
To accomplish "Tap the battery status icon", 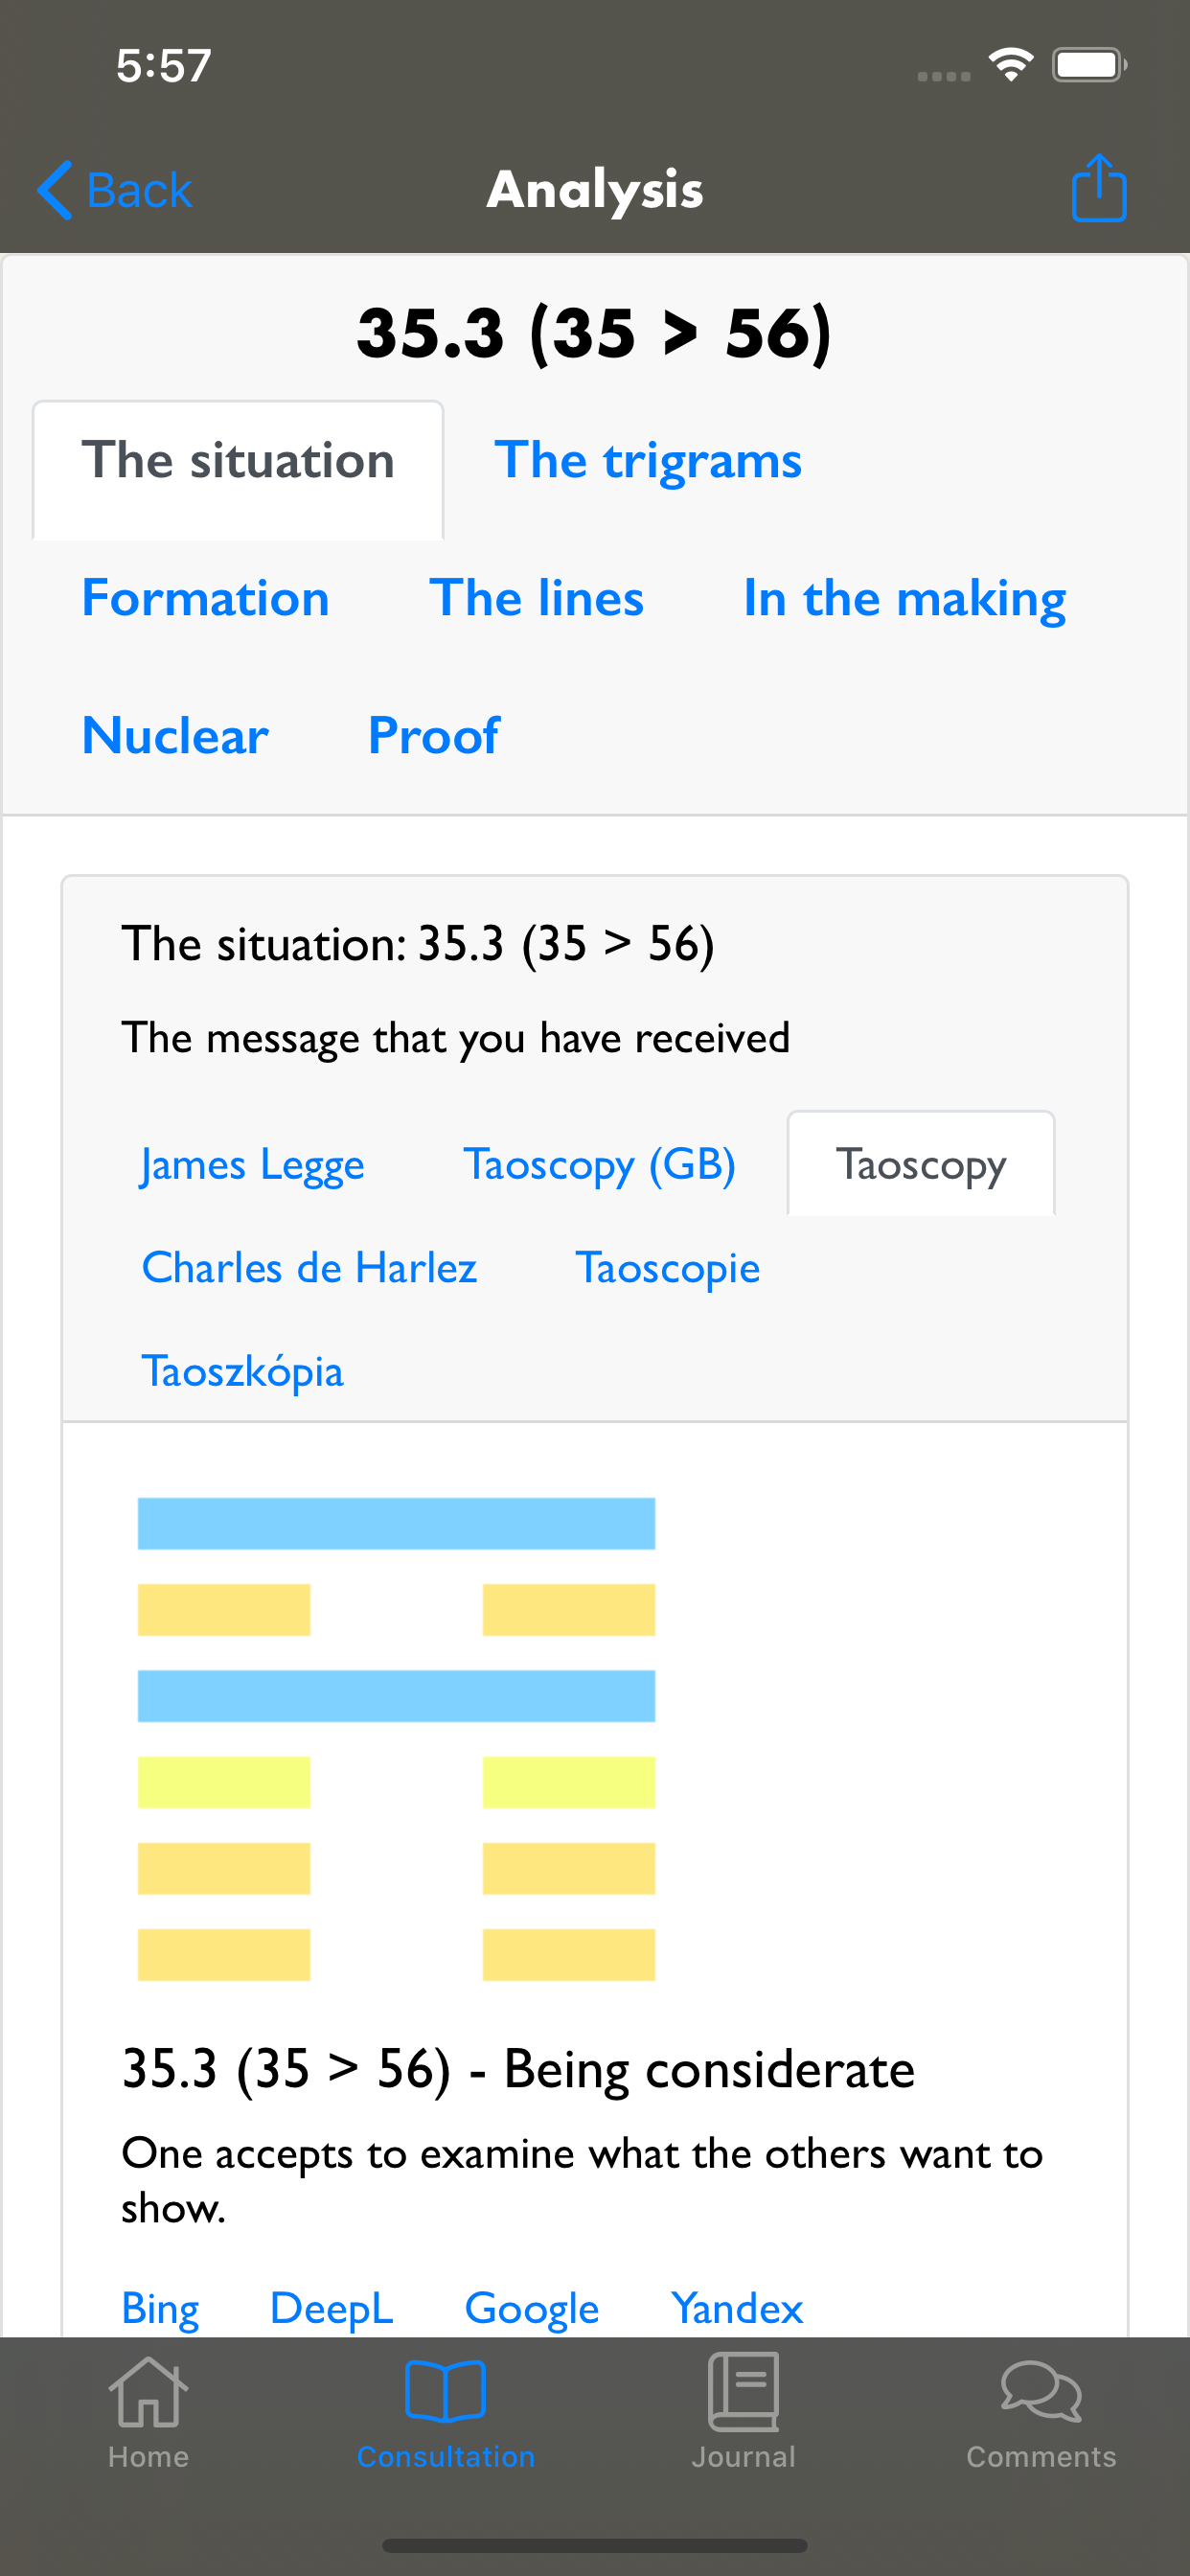I will [1089, 65].
